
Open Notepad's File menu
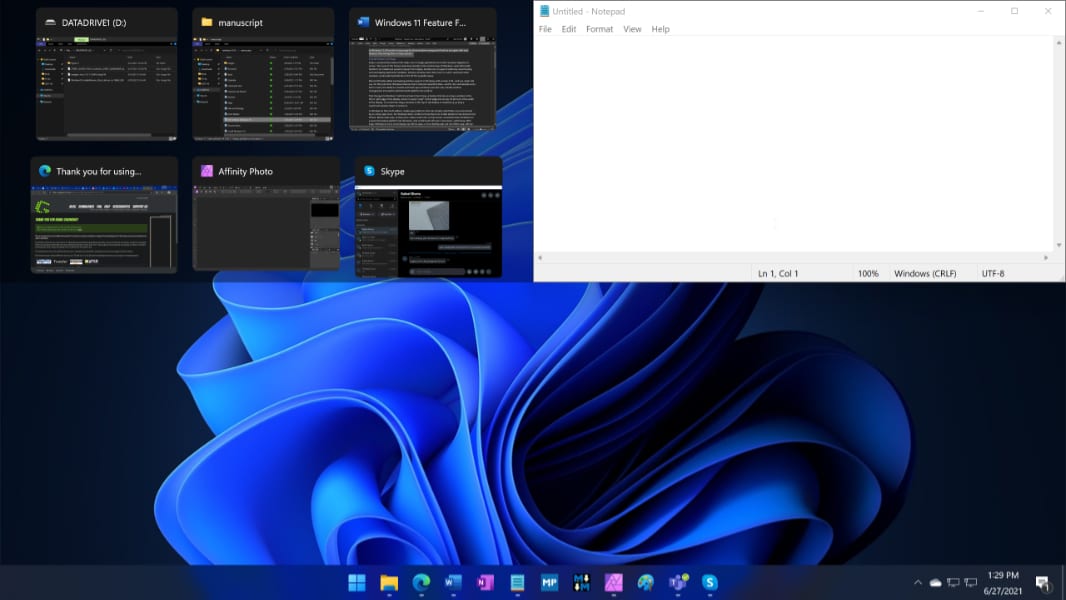(x=545, y=29)
